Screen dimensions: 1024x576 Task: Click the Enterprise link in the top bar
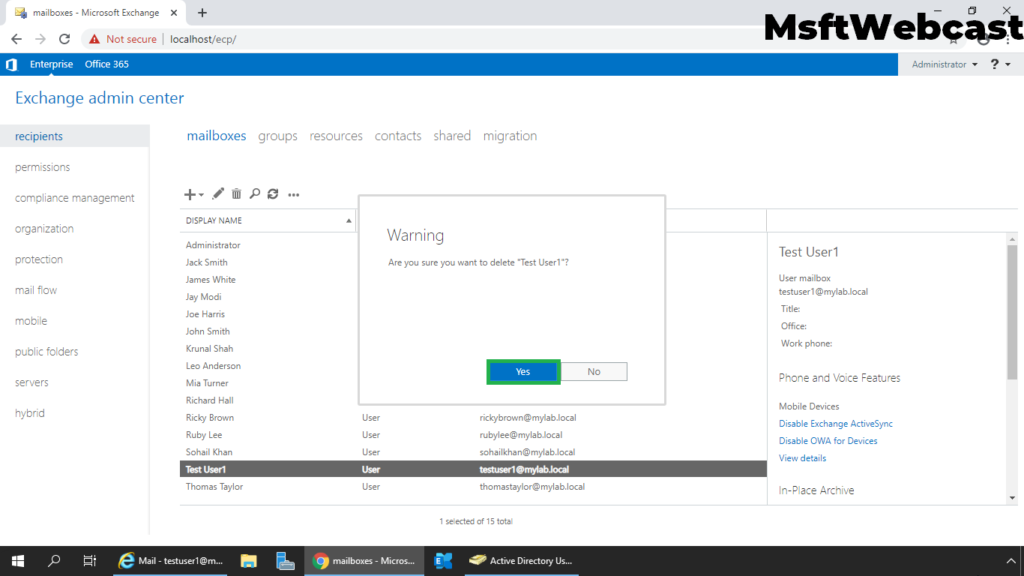tap(51, 64)
